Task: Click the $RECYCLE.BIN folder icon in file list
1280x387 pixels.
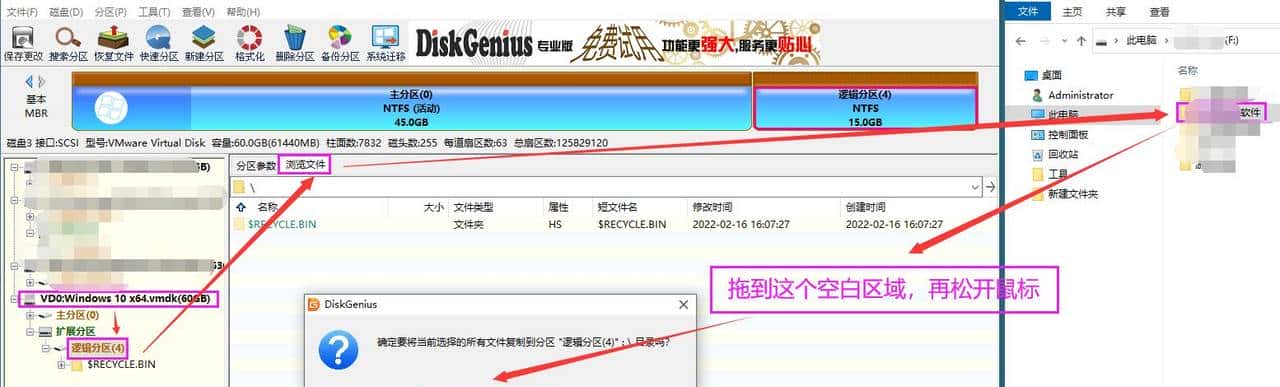Action: pyautogui.click(x=239, y=224)
